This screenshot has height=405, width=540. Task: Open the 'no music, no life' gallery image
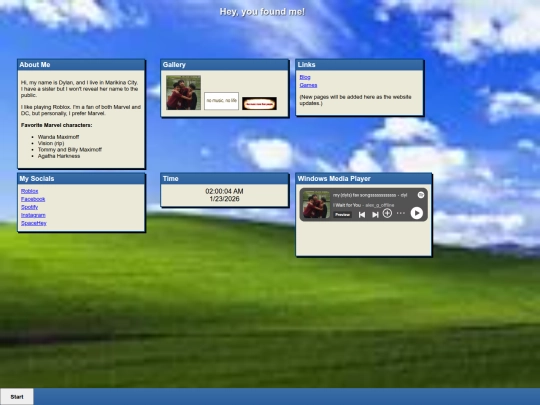(x=221, y=101)
